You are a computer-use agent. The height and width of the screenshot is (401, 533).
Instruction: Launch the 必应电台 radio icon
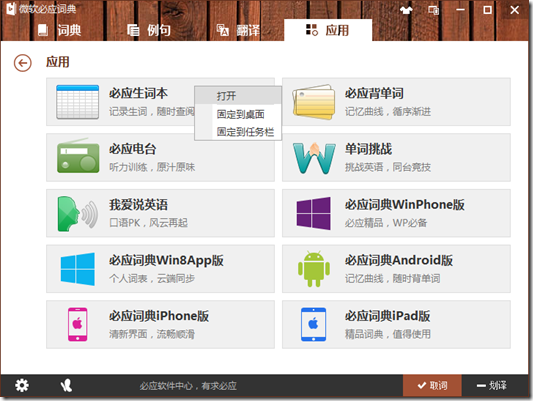78,156
